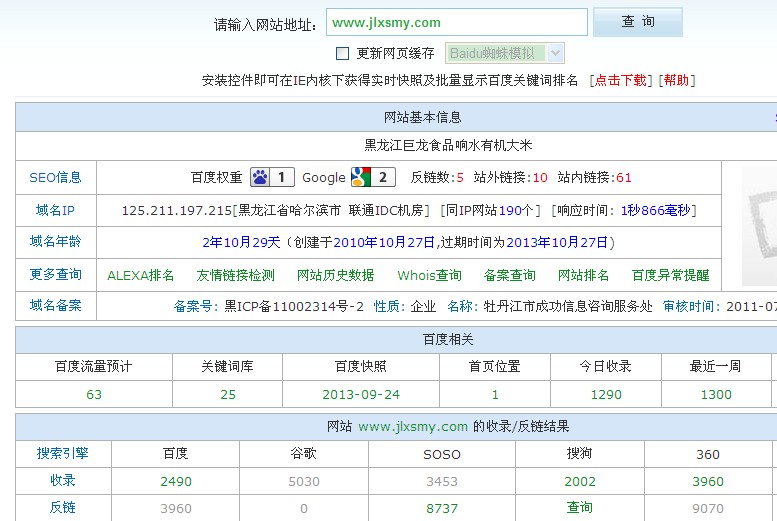Viewport: 777px width, 521px height.
Task: Click the IP address 125.211.197.215
Action: [x=177, y=211]
